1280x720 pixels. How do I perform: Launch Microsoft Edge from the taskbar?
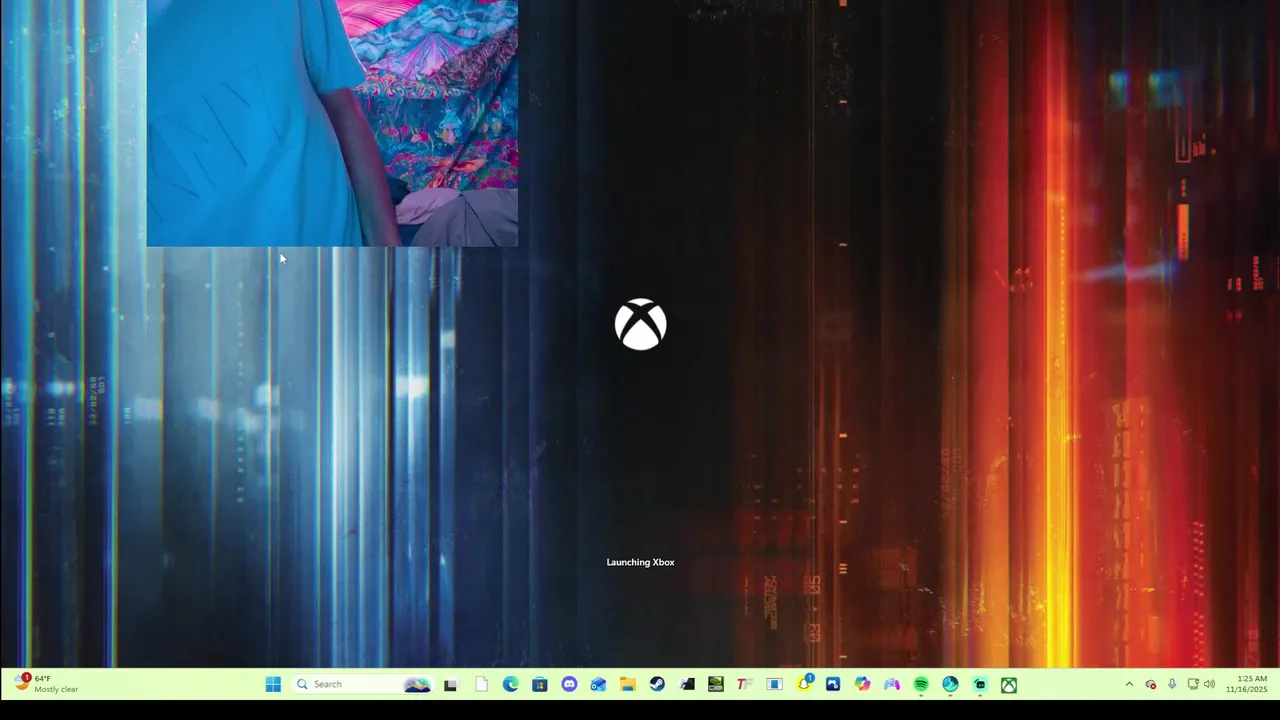tap(511, 685)
